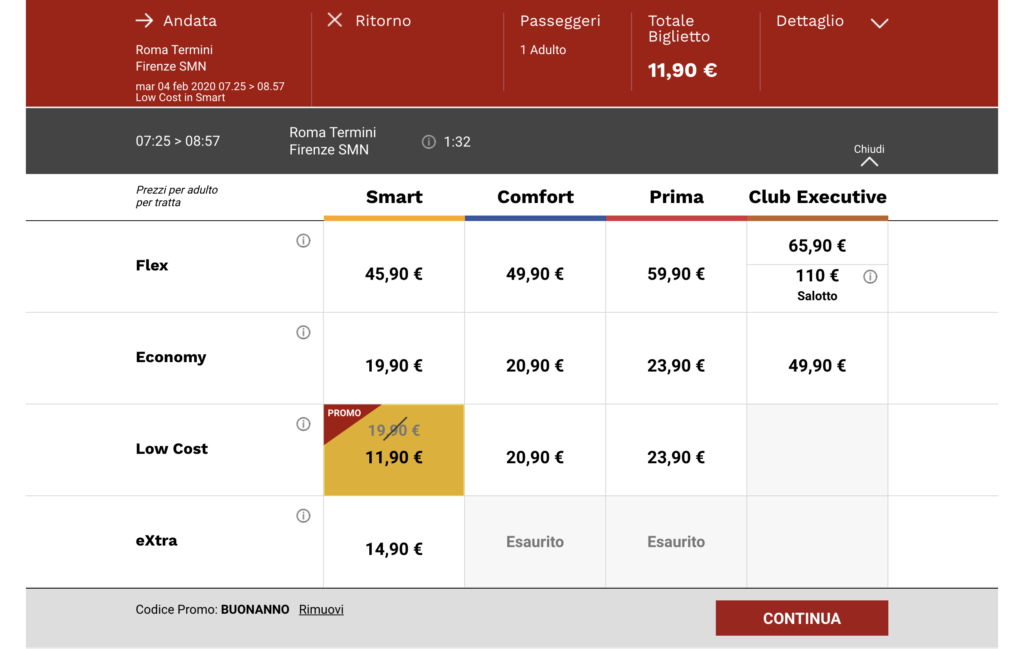Screen dimensions: 1024x649
Task: Choose the eXtra Smart fare 14,90 €
Action: point(394,549)
